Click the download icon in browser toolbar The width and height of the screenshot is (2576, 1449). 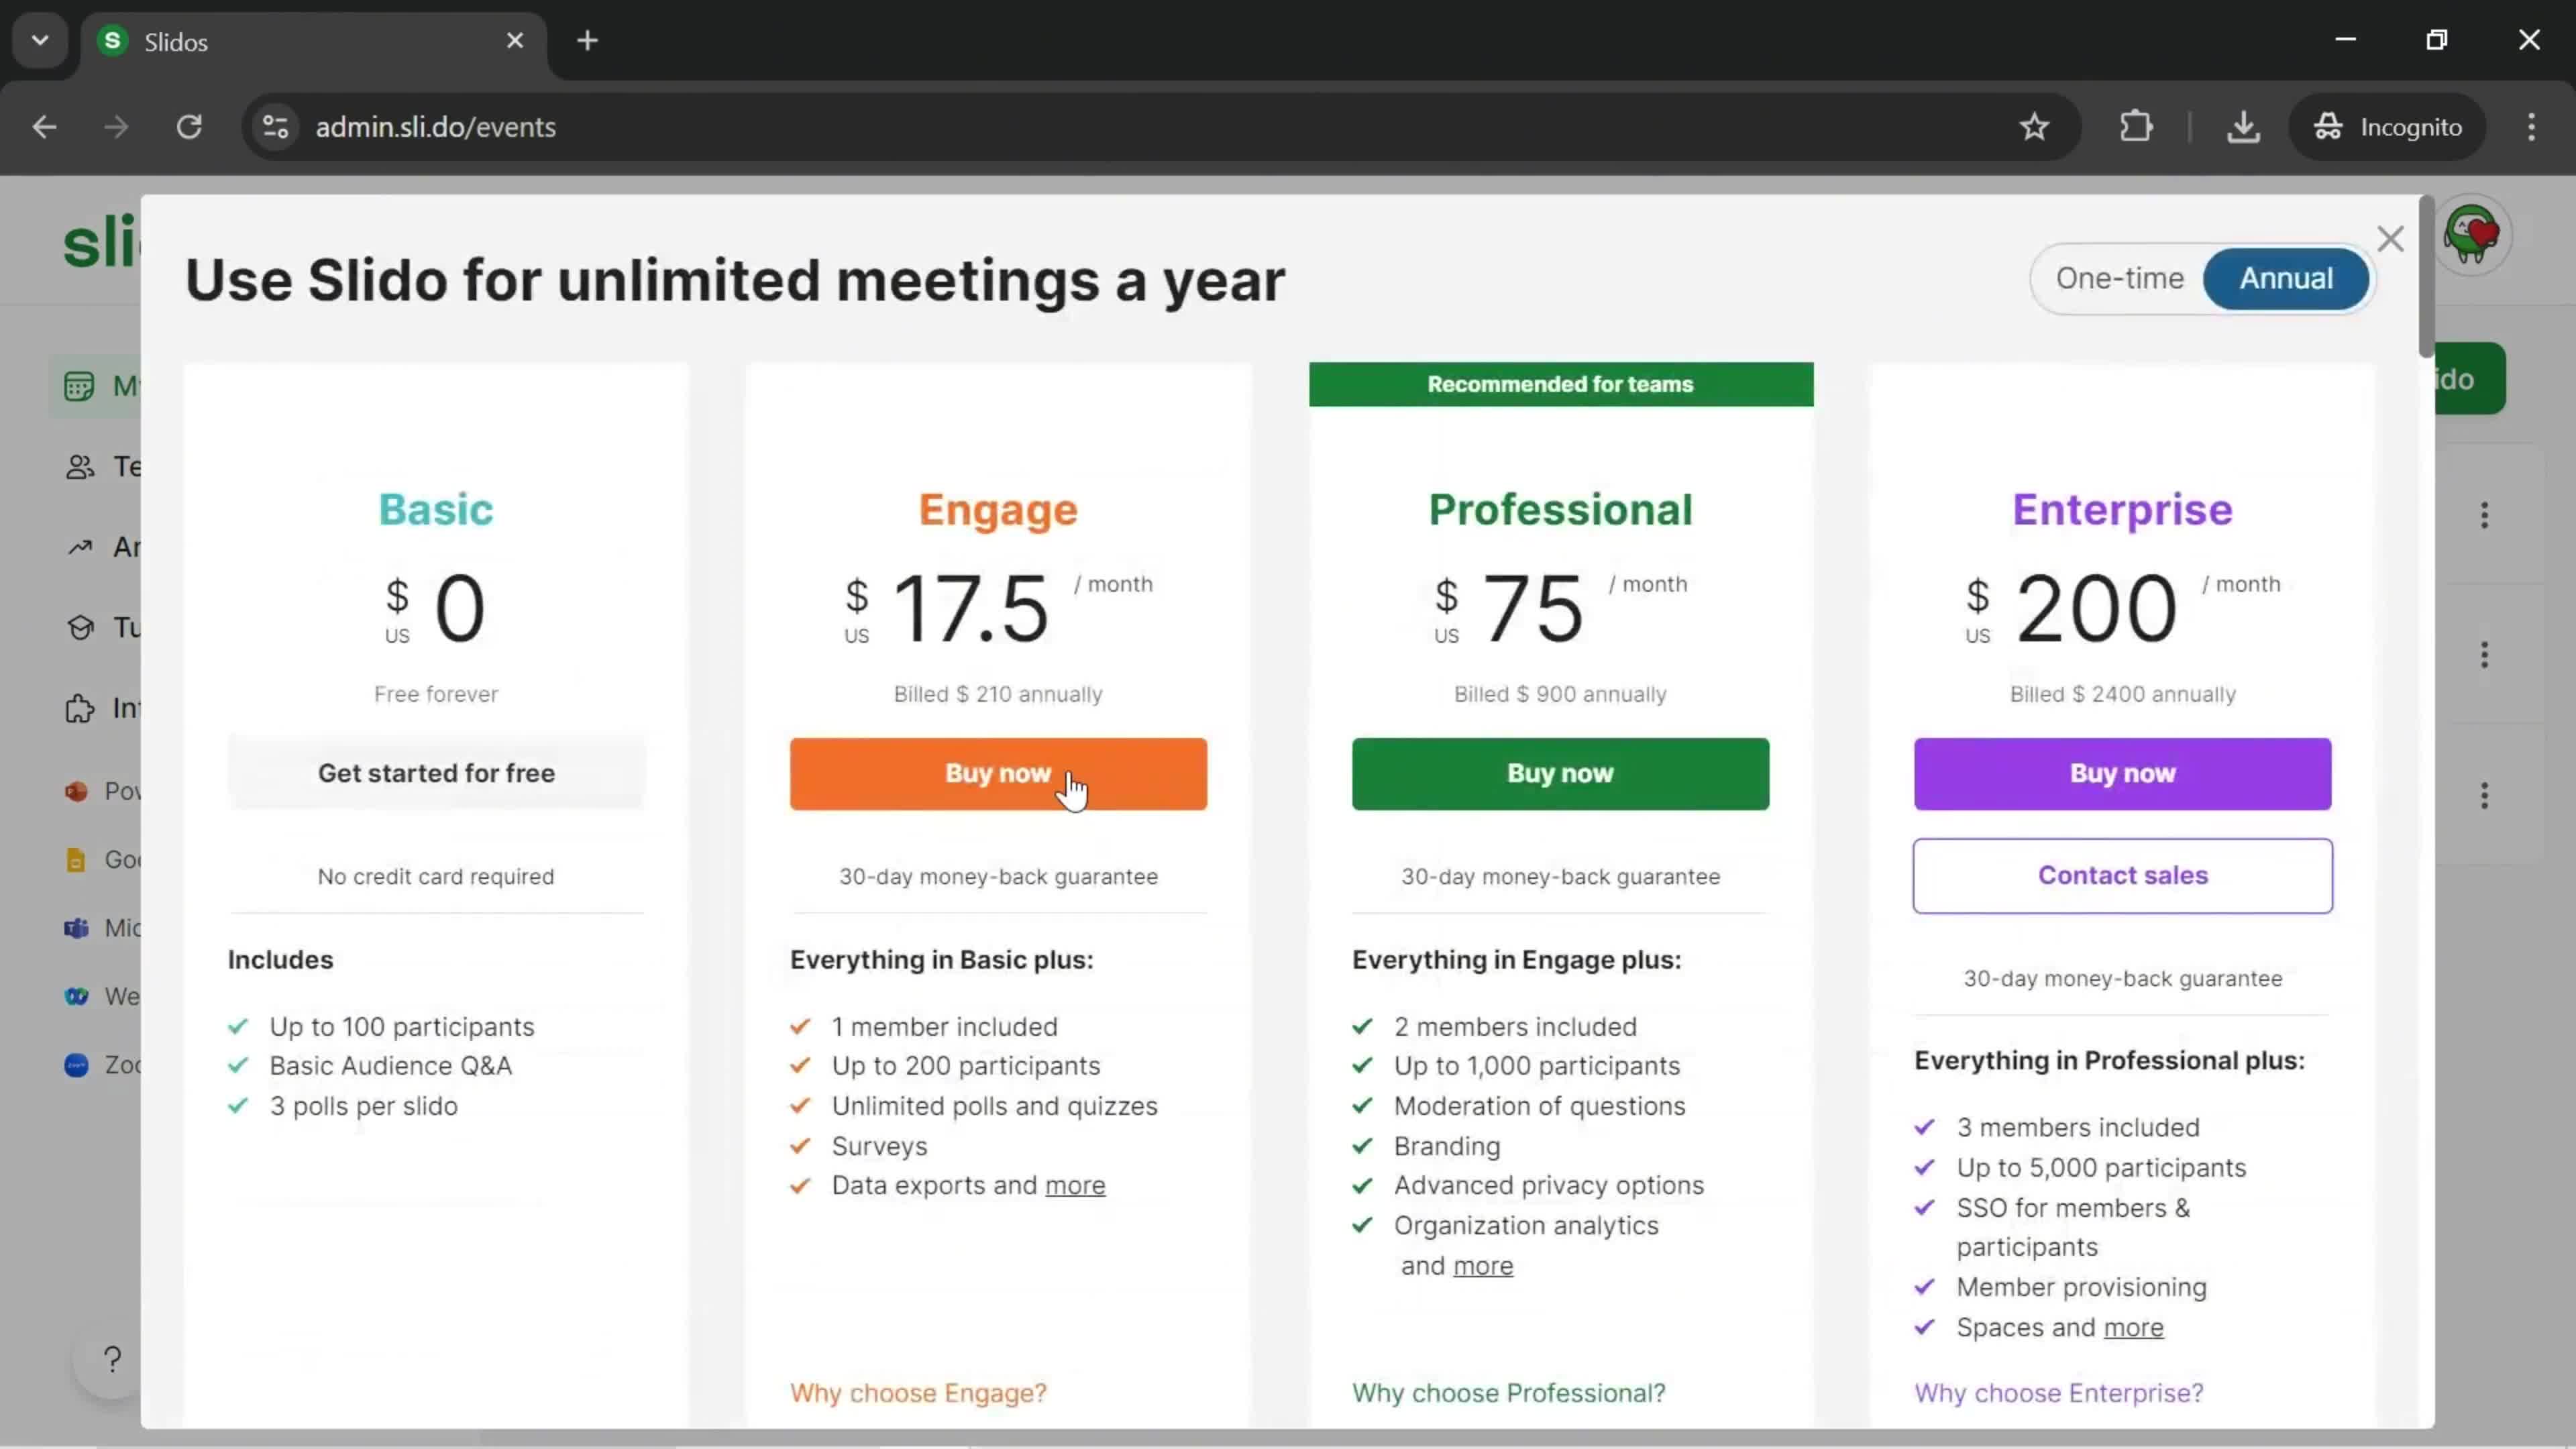[x=2243, y=125]
